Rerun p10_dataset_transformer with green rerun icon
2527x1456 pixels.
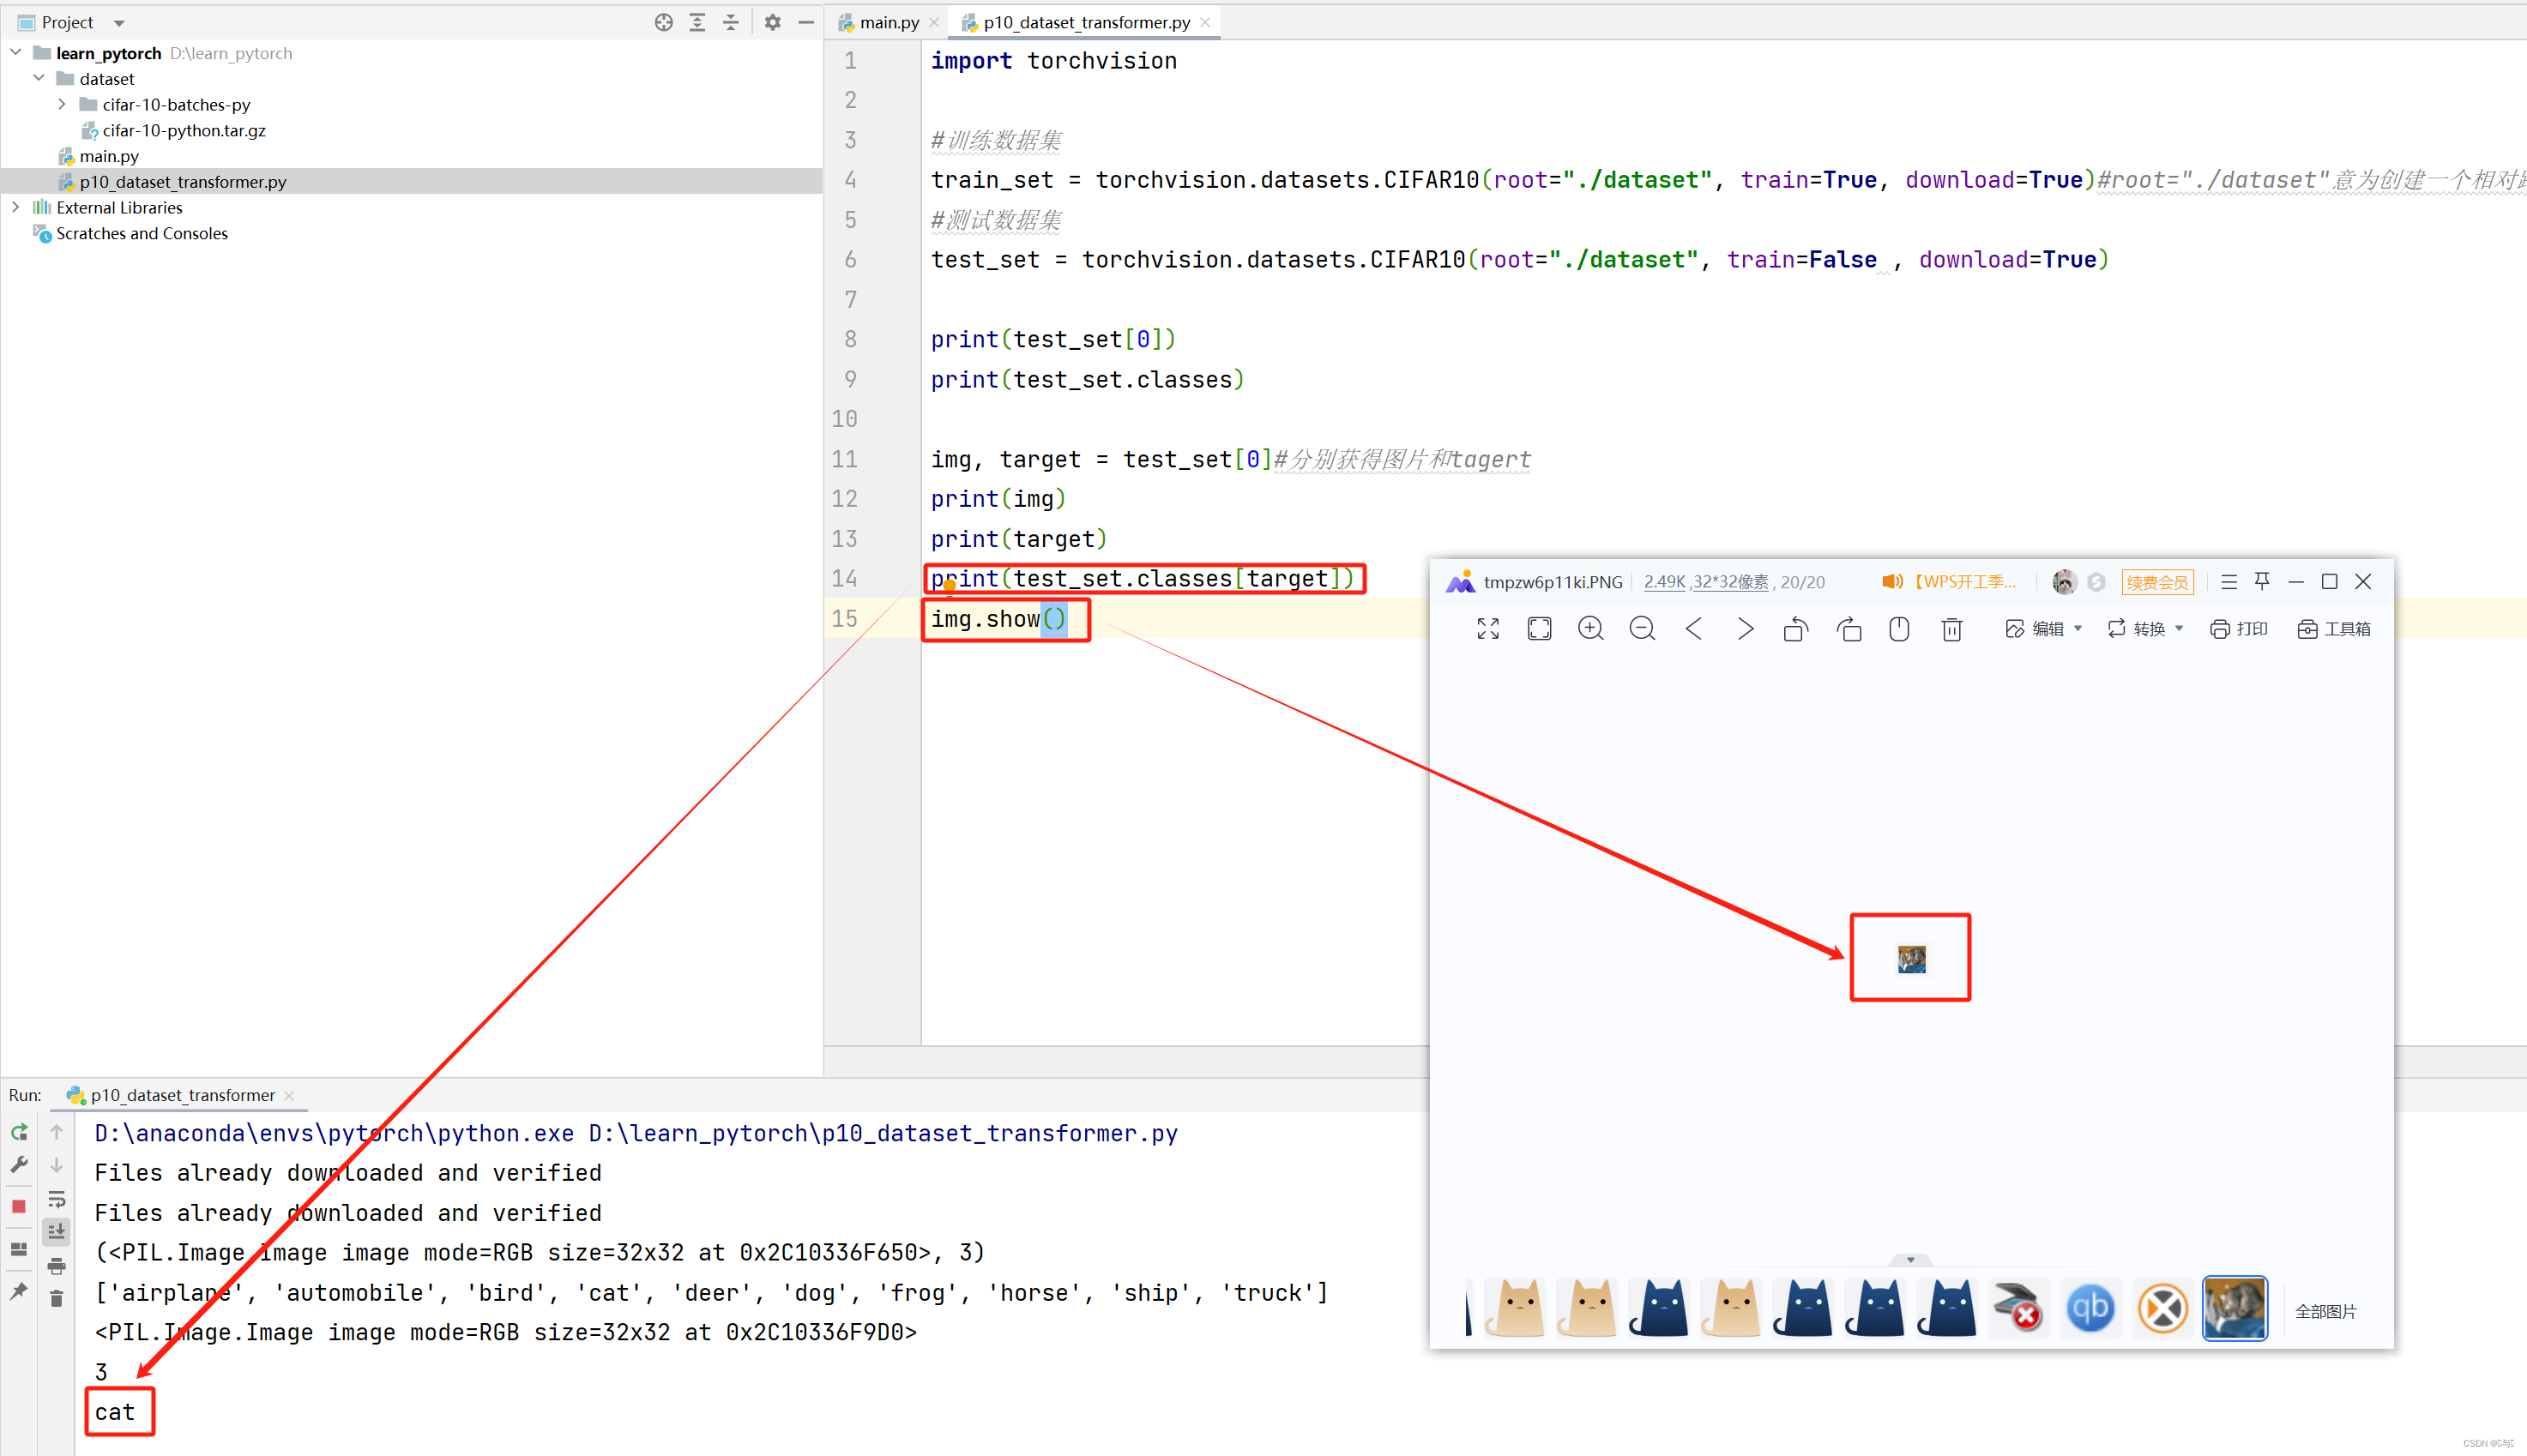click(x=19, y=1132)
